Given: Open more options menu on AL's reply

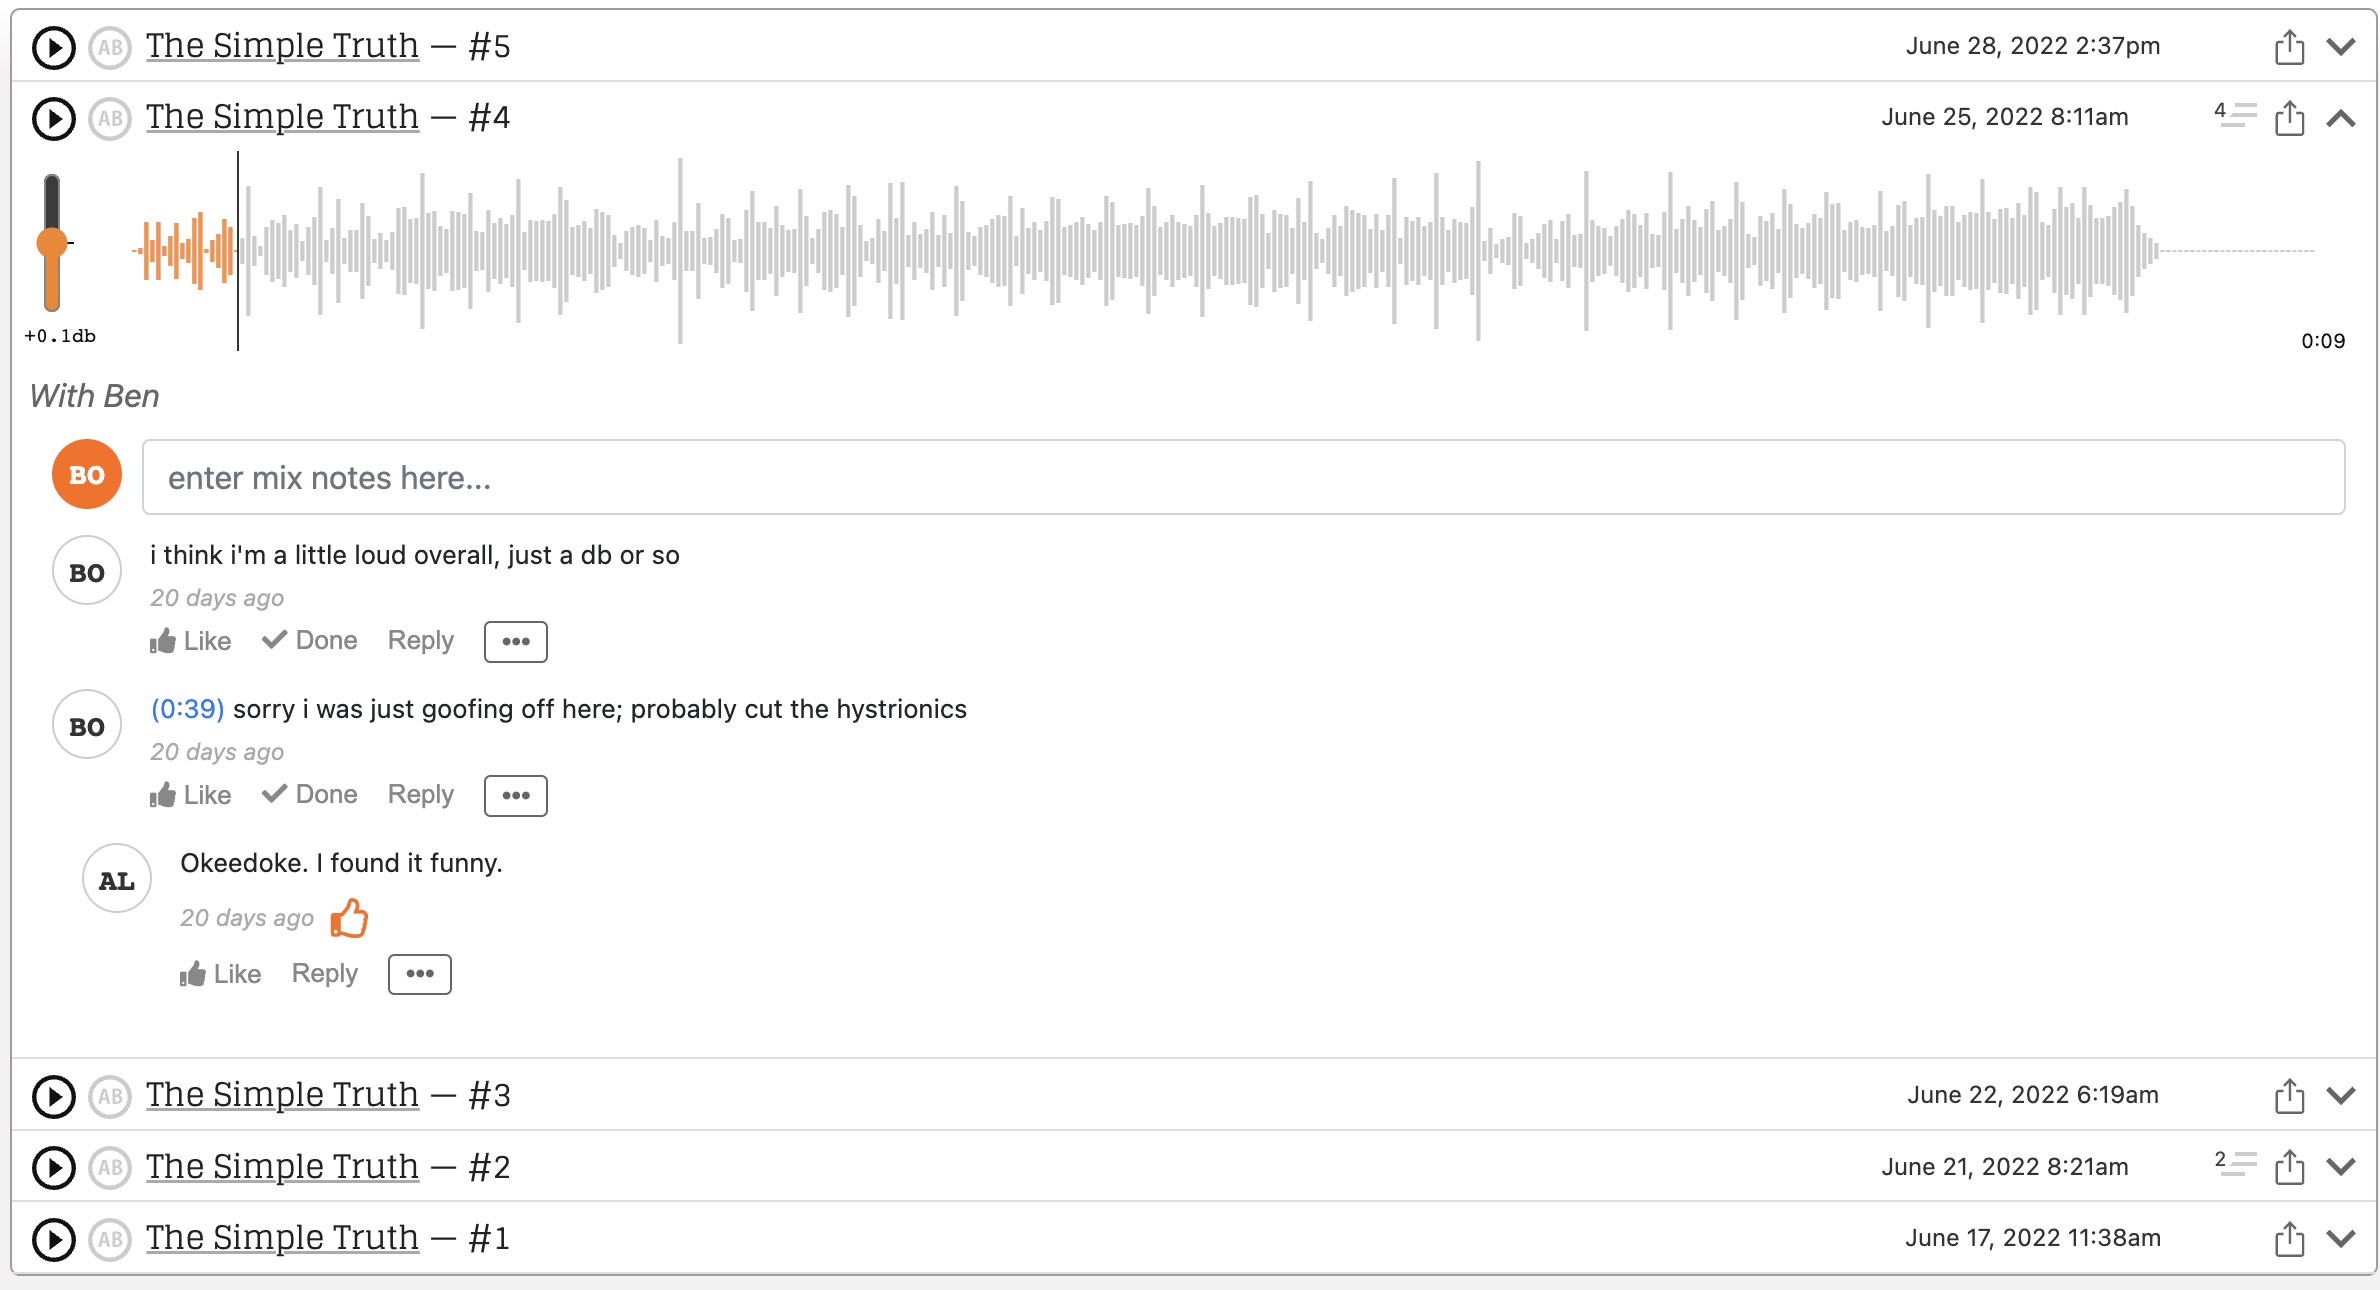Looking at the screenshot, I should [x=420, y=974].
